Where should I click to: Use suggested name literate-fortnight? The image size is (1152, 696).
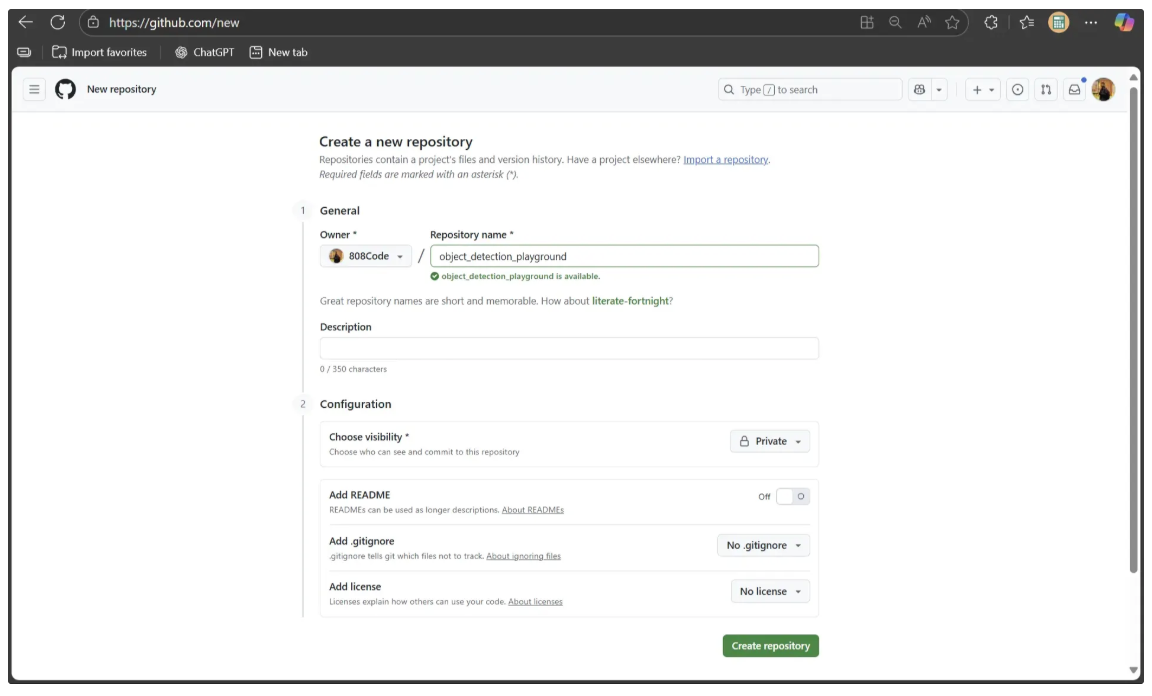(x=630, y=301)
